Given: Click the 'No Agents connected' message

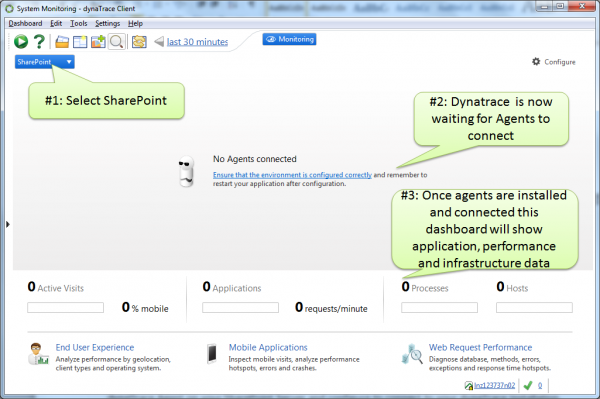Looking at the screenshot, I should pos(255,159).
